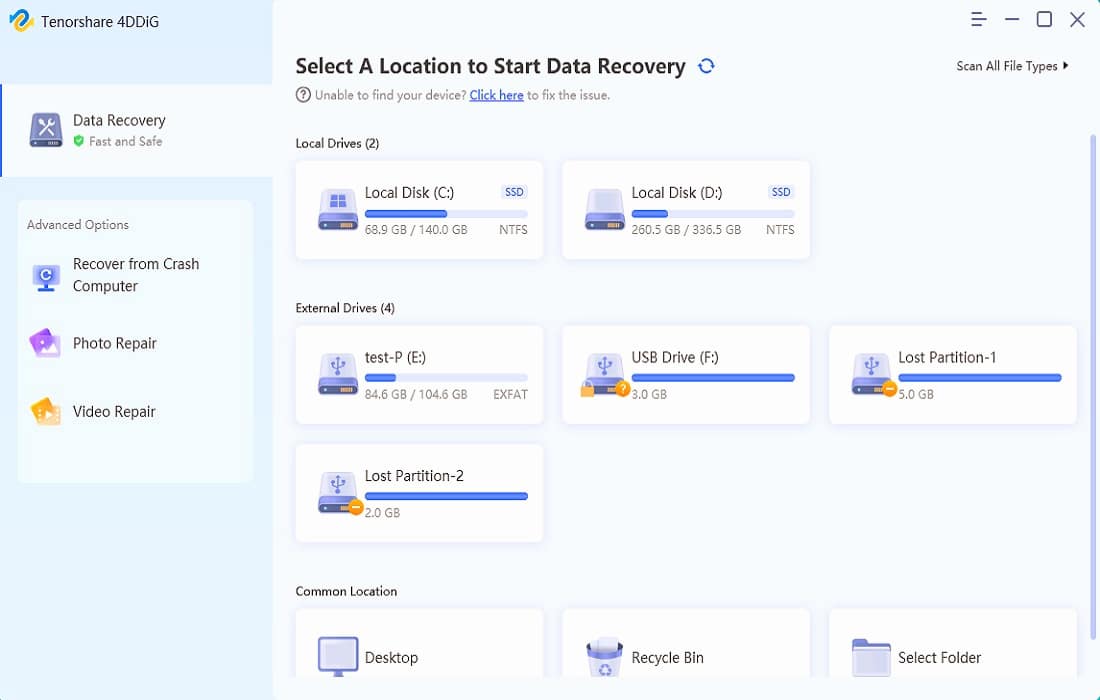Viewport: 1100px width, 700px height.
Task: Click the Video Repair icon
Action: (x=46, y=412)
